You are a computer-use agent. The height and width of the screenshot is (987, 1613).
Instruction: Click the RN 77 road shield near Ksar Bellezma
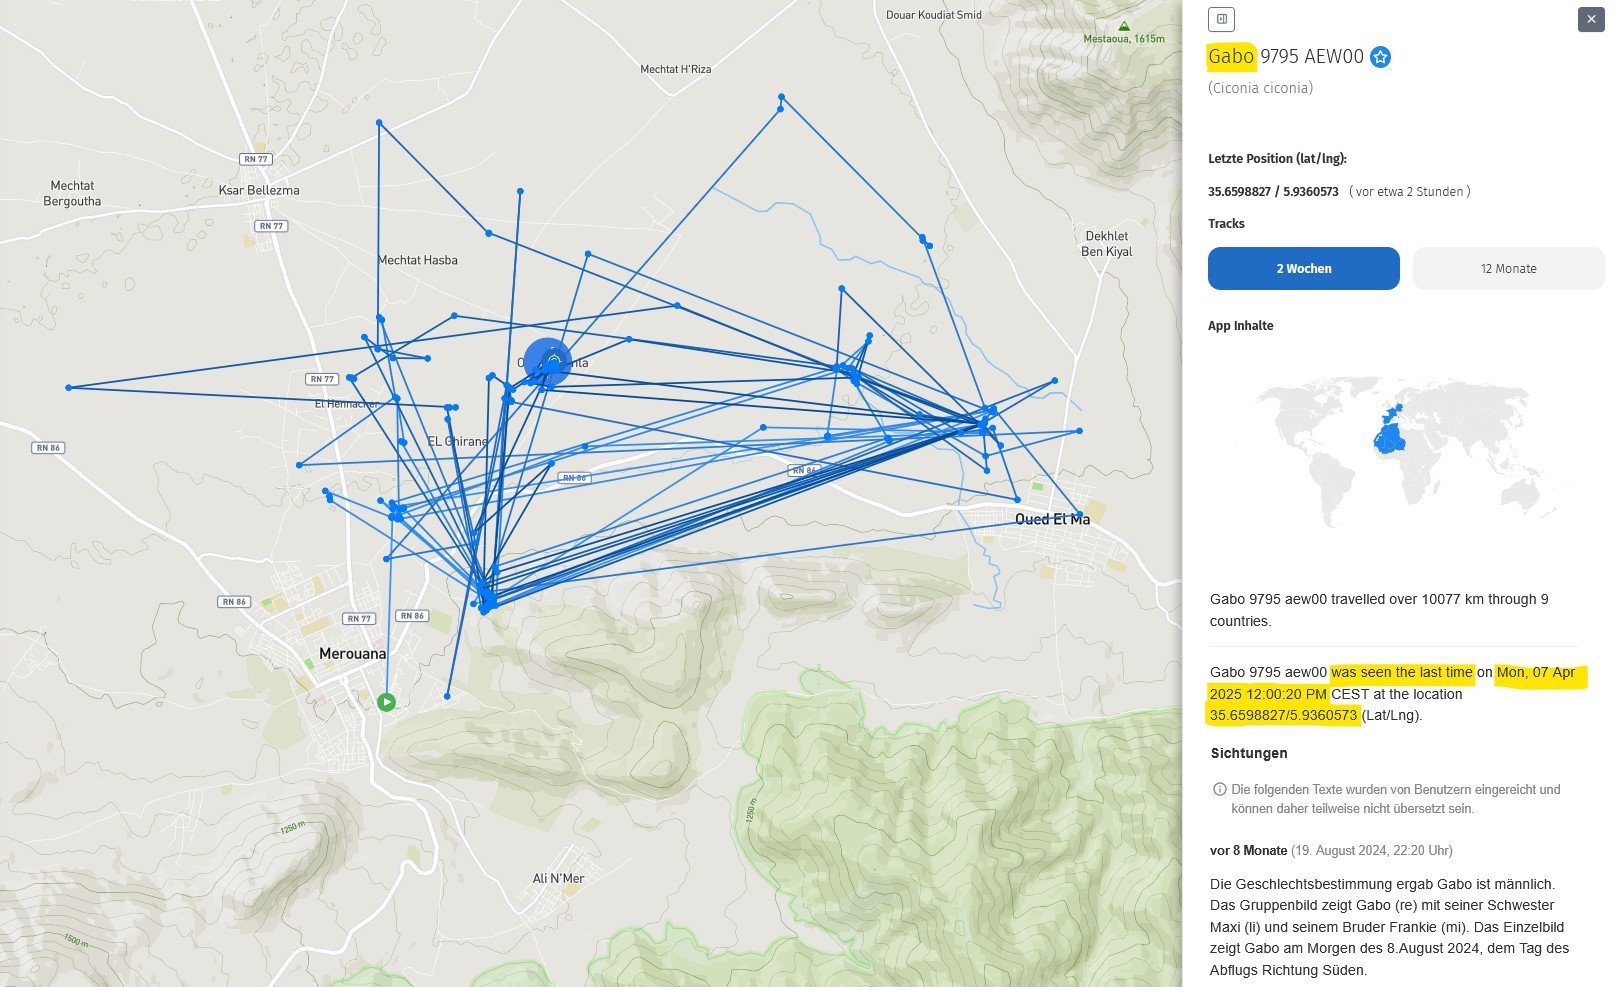click(x=256, y=159)
